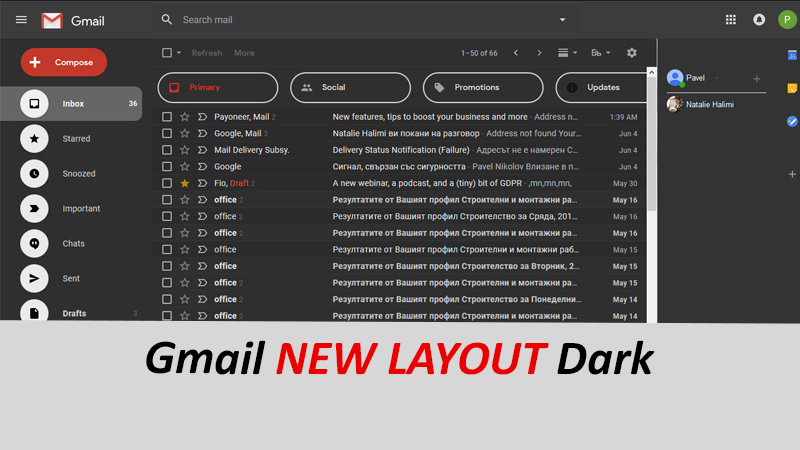Open the display density dropdown
This screenshot has width=800, height=450.
[x=567, y=53]
